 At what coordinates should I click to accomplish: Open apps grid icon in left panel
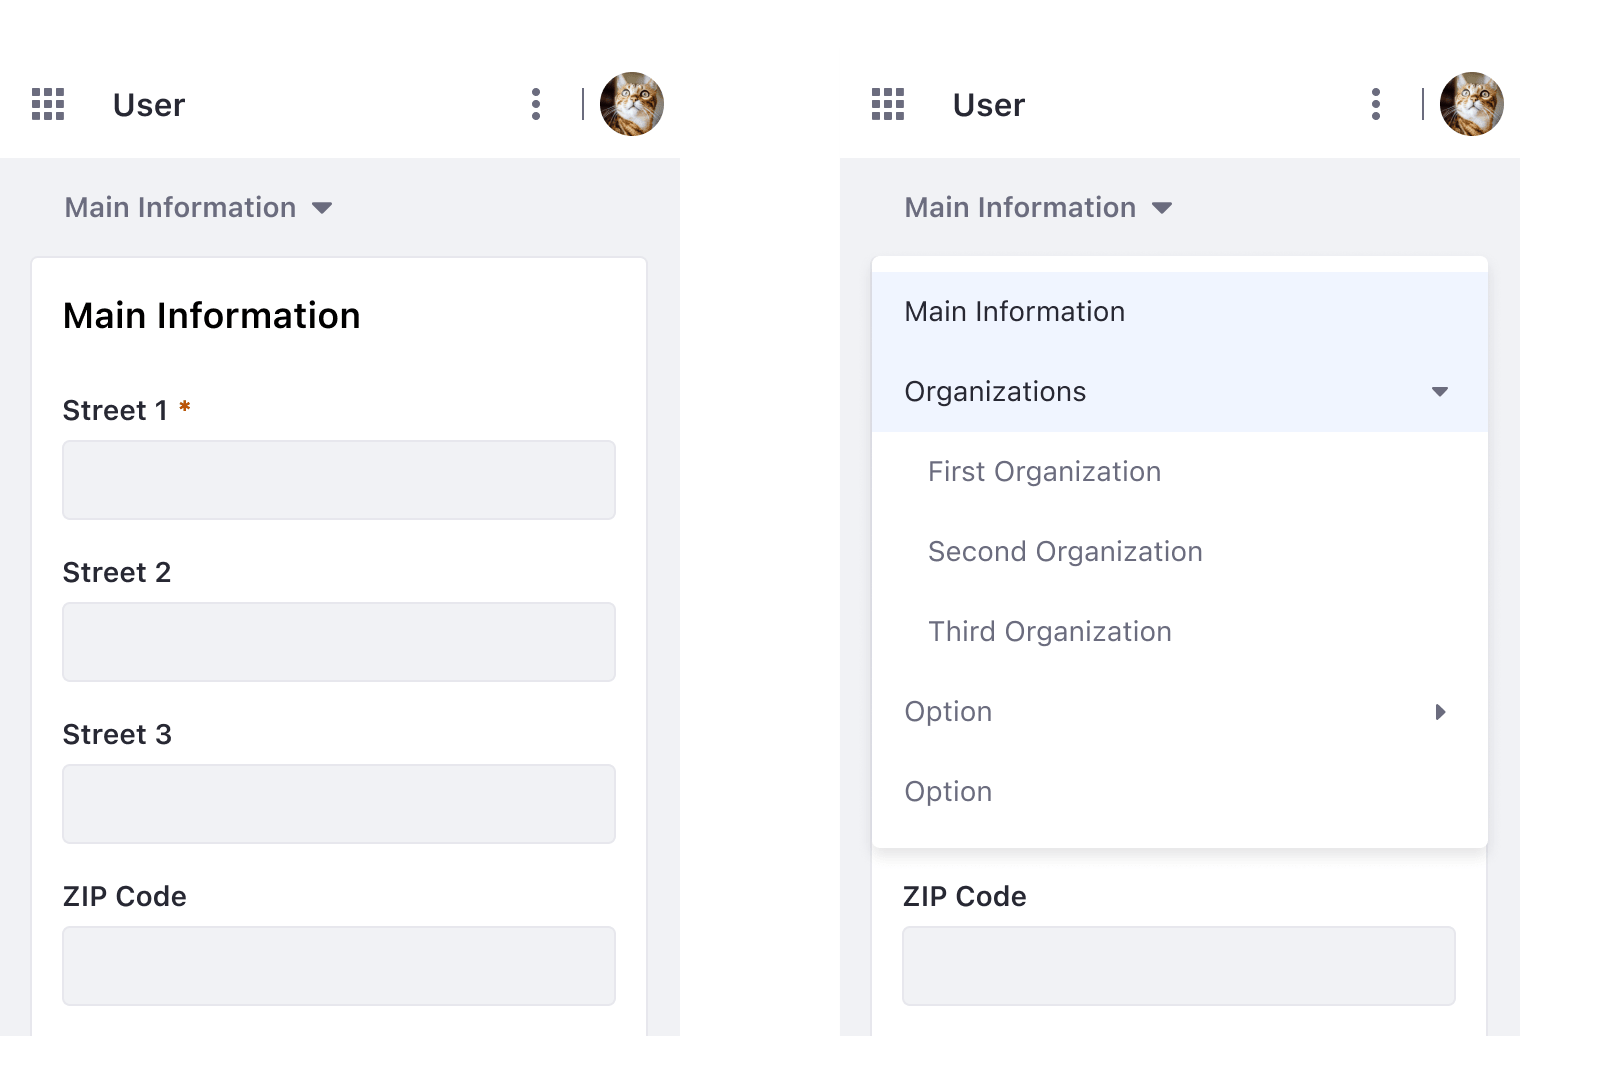pos(48,104)
